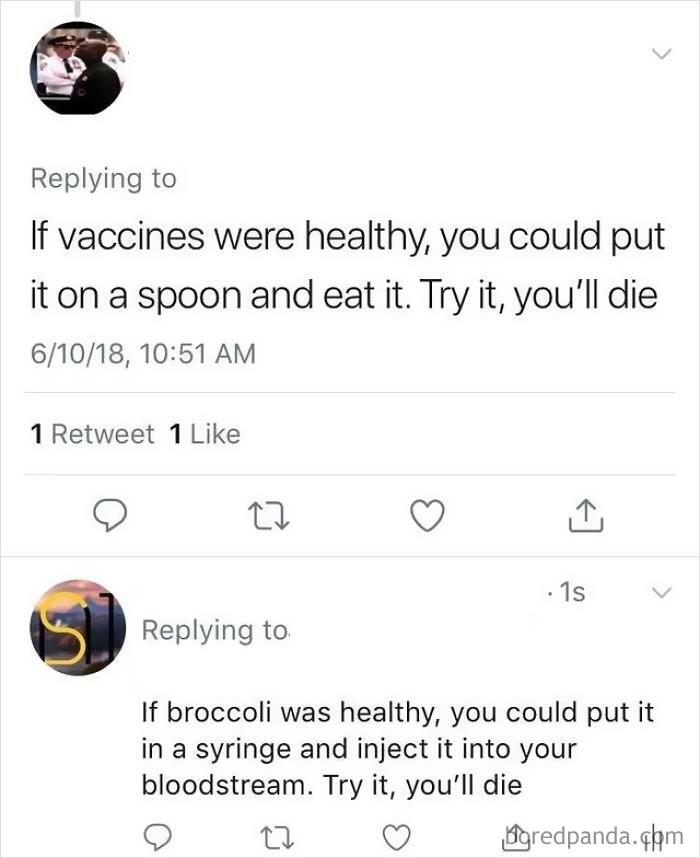Open the top tweet author's profile picture
The width and height of the screenshot is (700, 858).
point(77,69)
